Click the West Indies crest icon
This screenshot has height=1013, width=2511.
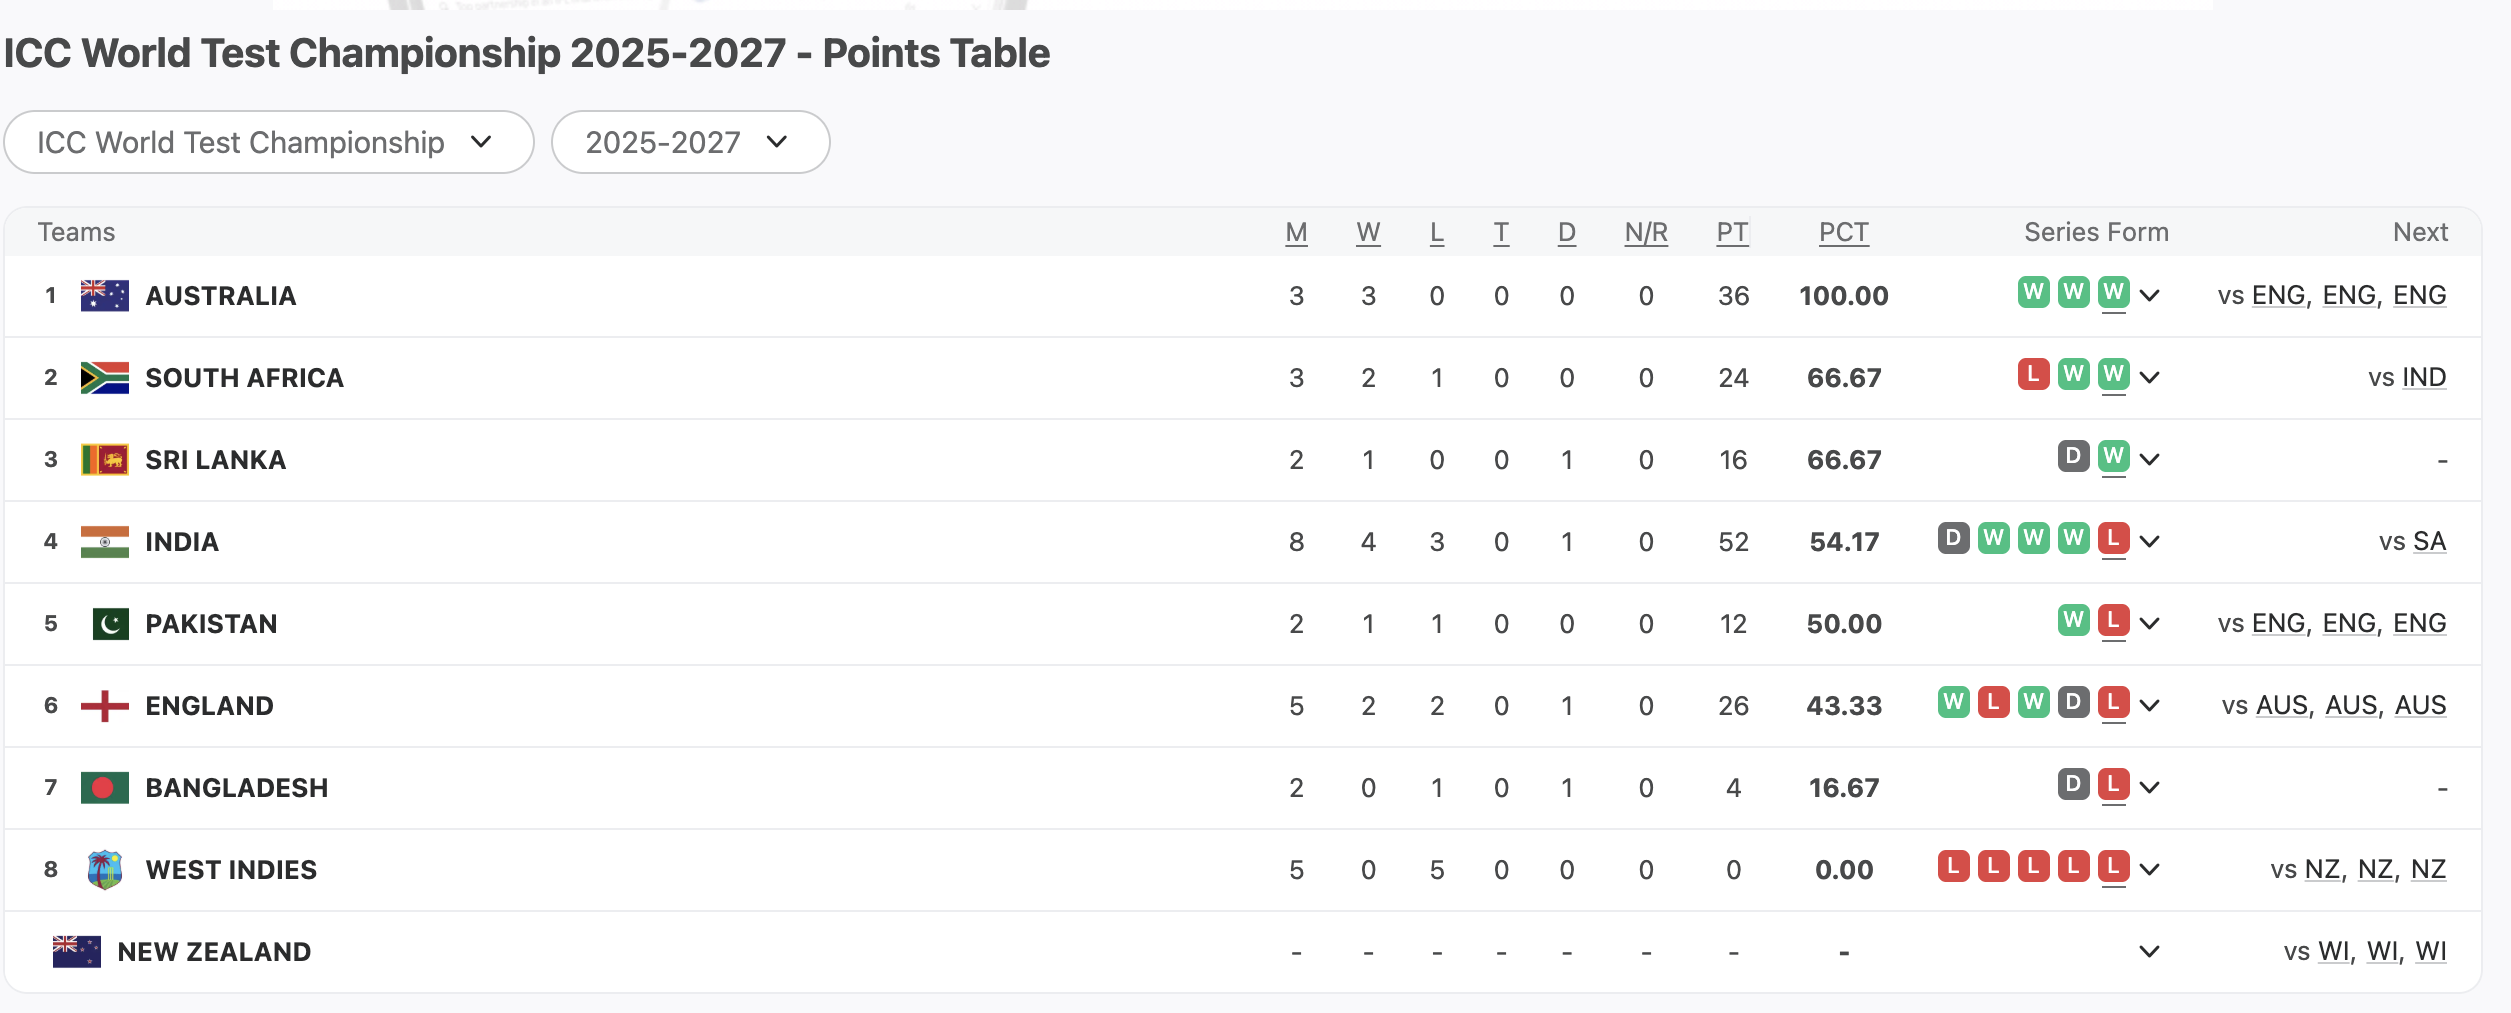point(104,870)
